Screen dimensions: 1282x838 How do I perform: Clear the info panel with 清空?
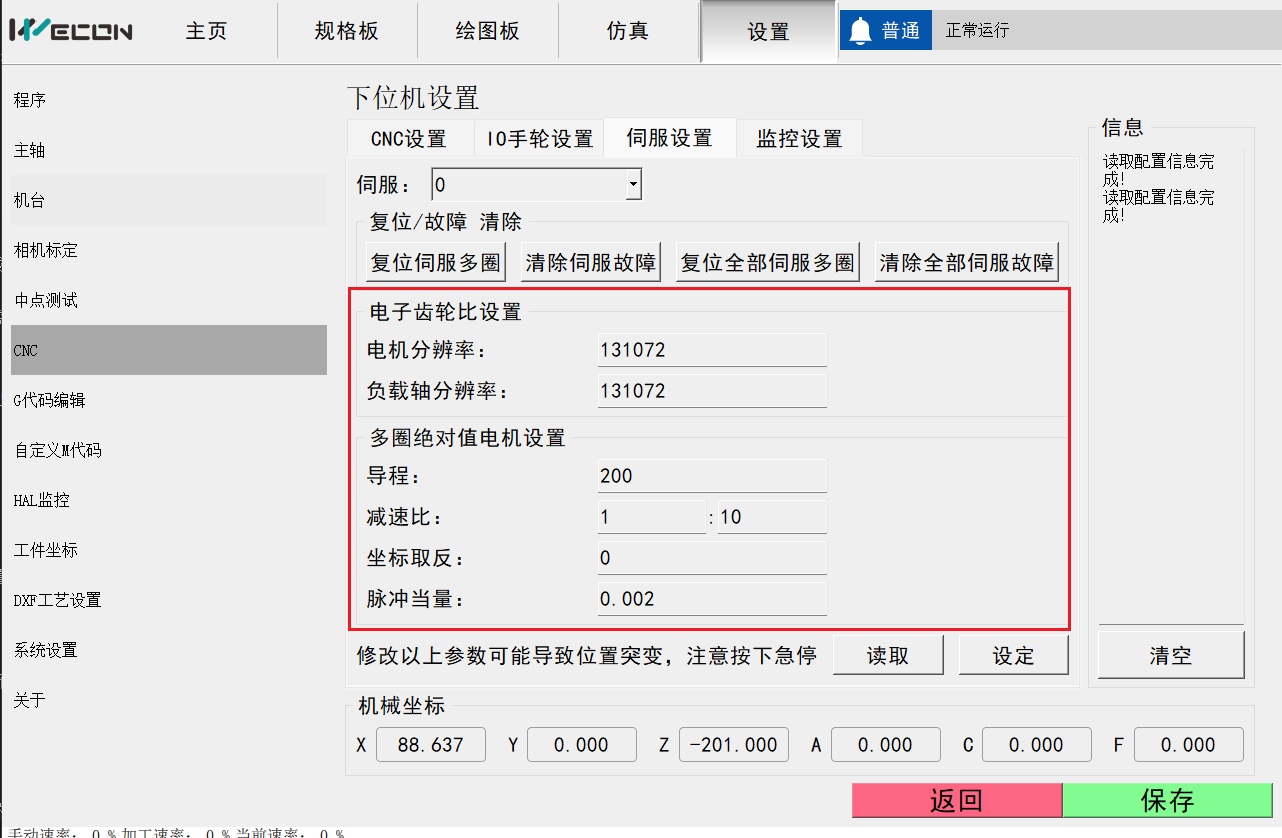click(1170, 656)
